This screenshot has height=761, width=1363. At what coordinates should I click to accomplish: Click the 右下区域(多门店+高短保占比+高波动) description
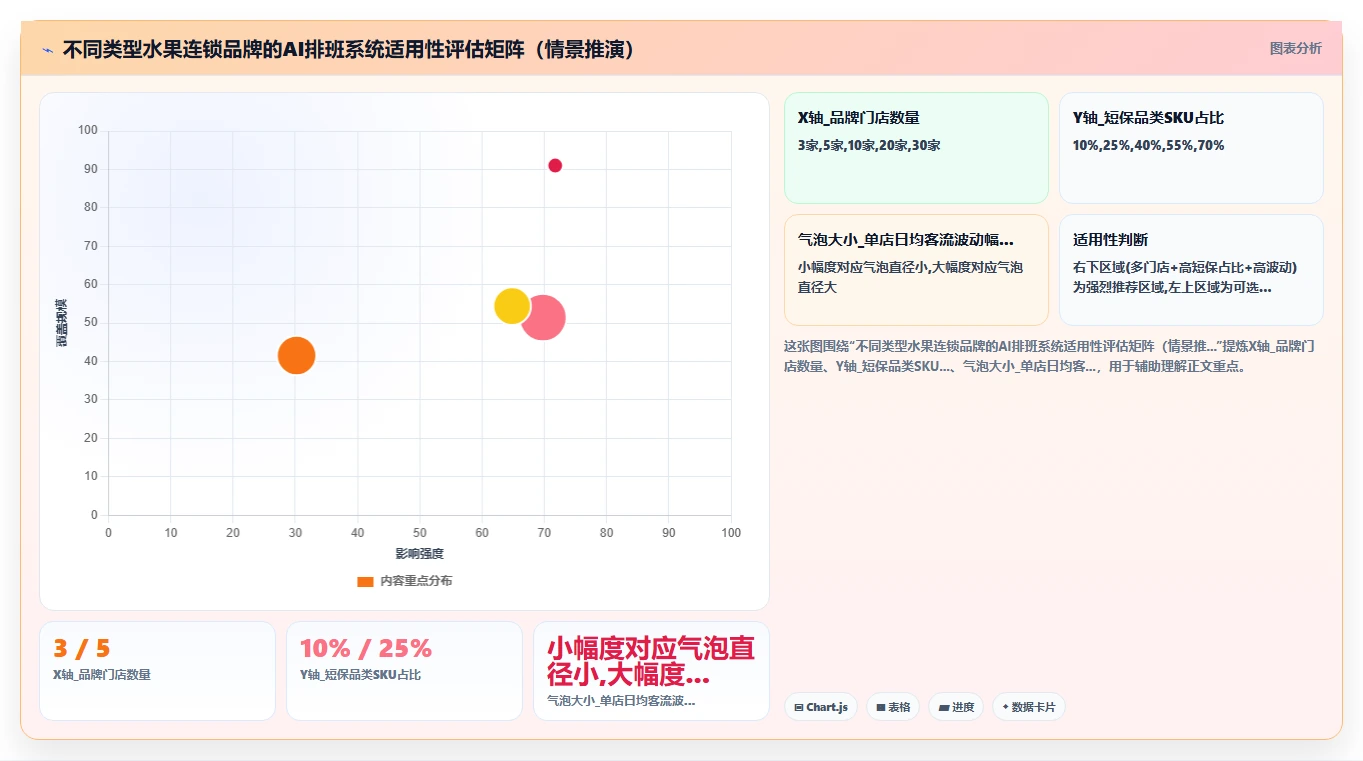pyautogui.click(x=1185, y=277)
